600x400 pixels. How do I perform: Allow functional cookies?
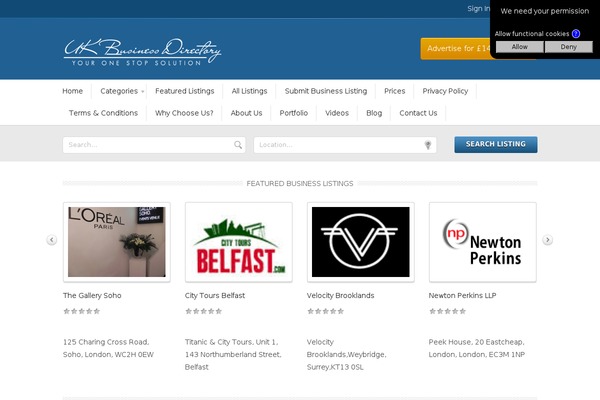tap(519, 47)
